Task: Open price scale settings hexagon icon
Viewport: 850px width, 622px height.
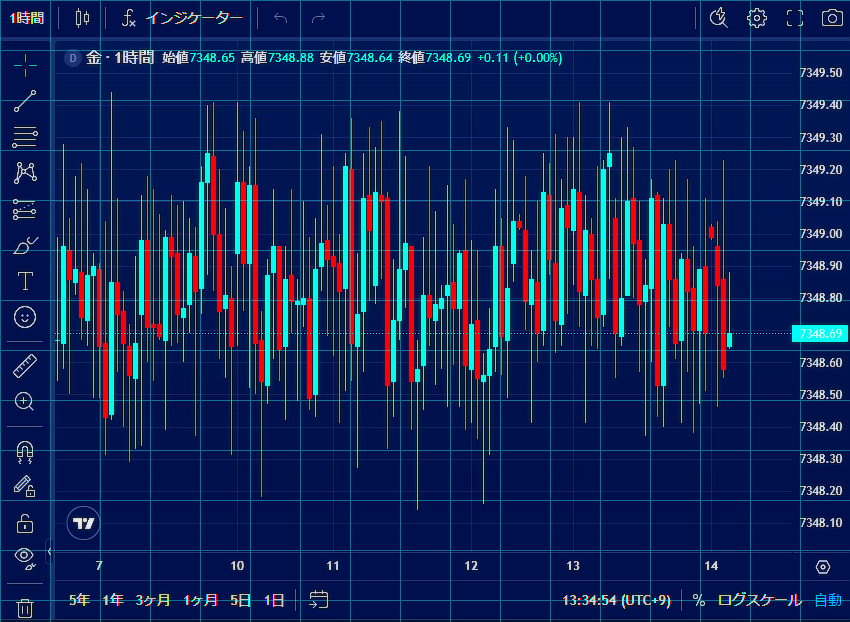Action: (x=823, y=567)
